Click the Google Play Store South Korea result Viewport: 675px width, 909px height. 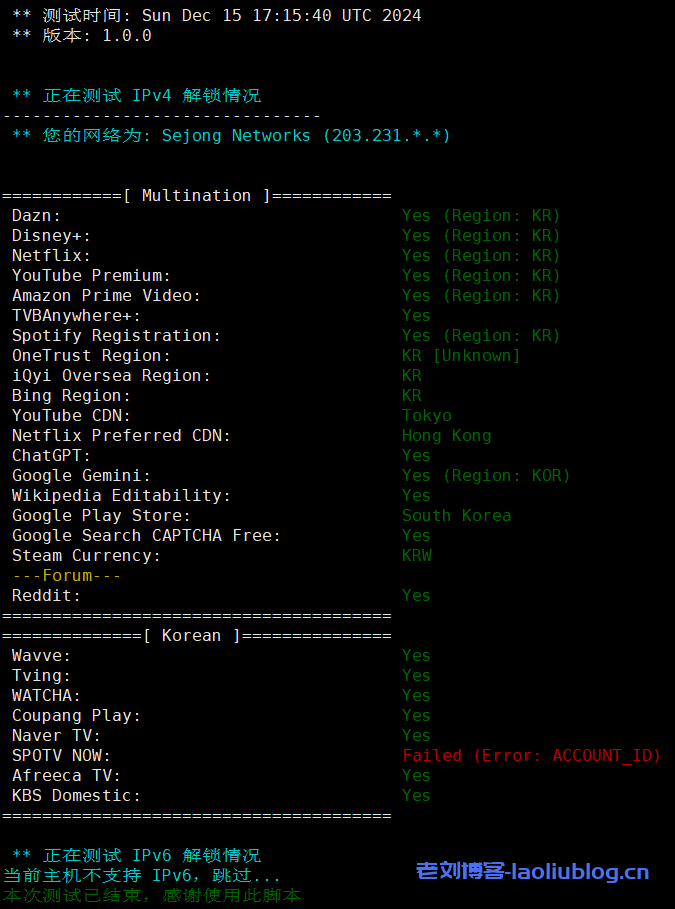click(x=456, y=516)
